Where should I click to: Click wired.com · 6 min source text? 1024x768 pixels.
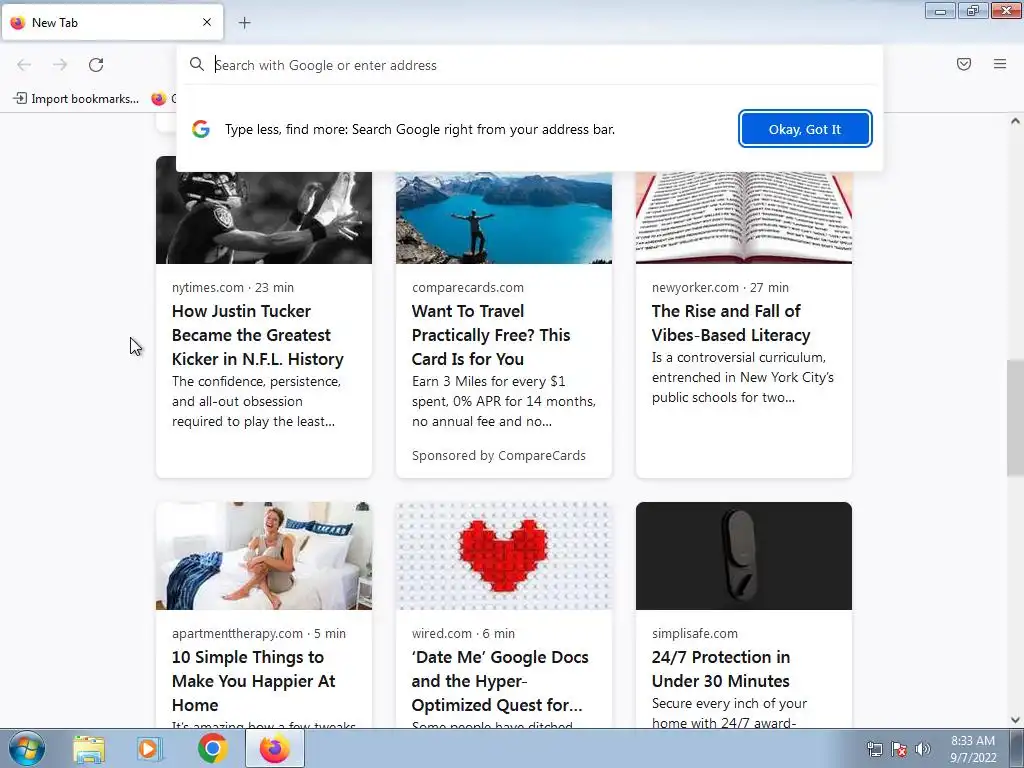pyautogui.click(x=464, y=633)
